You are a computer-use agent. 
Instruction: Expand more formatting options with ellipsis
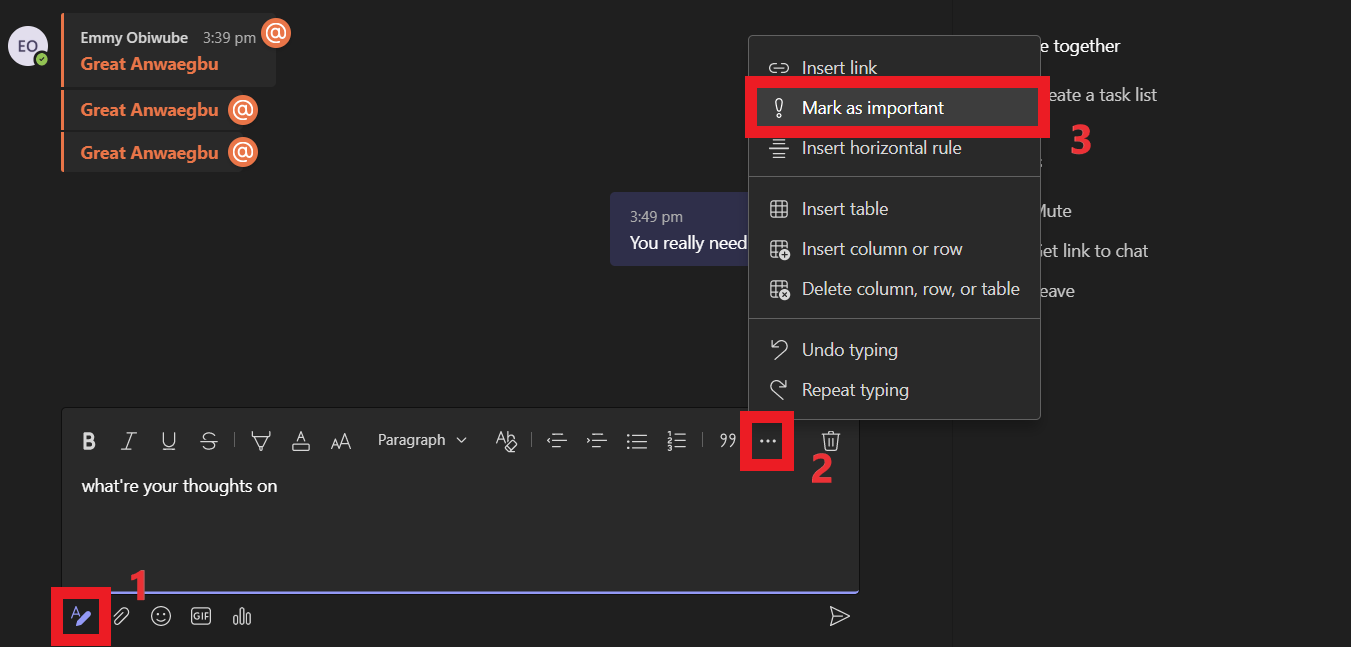coord(766,440)
